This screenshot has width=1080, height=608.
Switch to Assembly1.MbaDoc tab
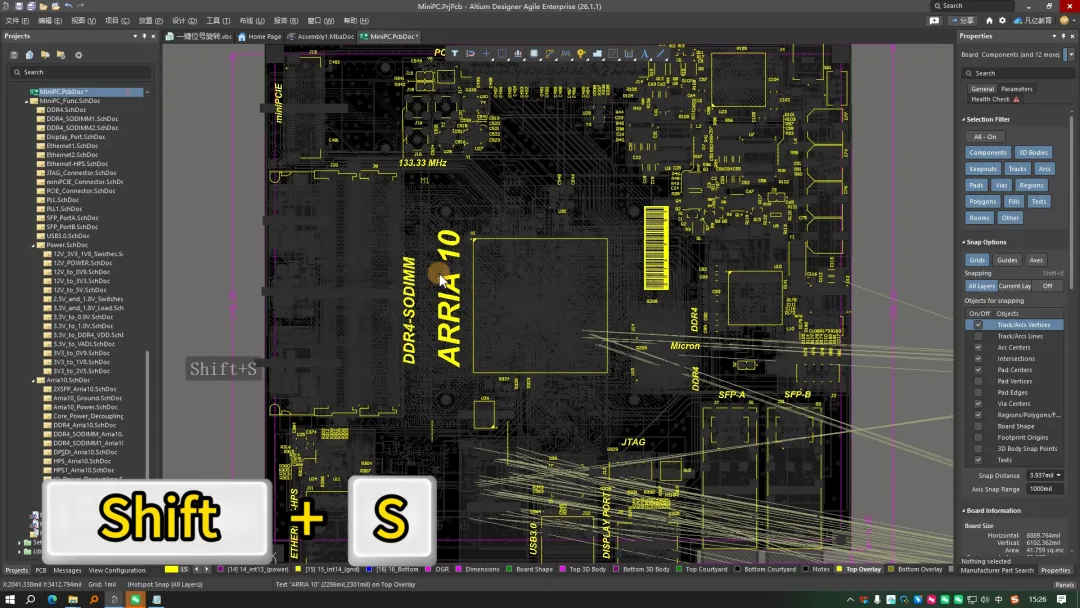click(320, 36)
